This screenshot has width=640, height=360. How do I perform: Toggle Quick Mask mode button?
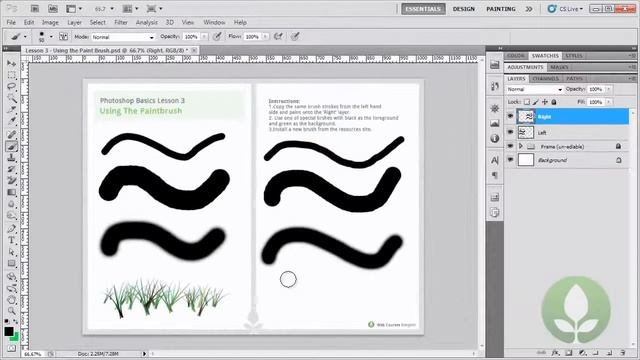click(11, 348)
